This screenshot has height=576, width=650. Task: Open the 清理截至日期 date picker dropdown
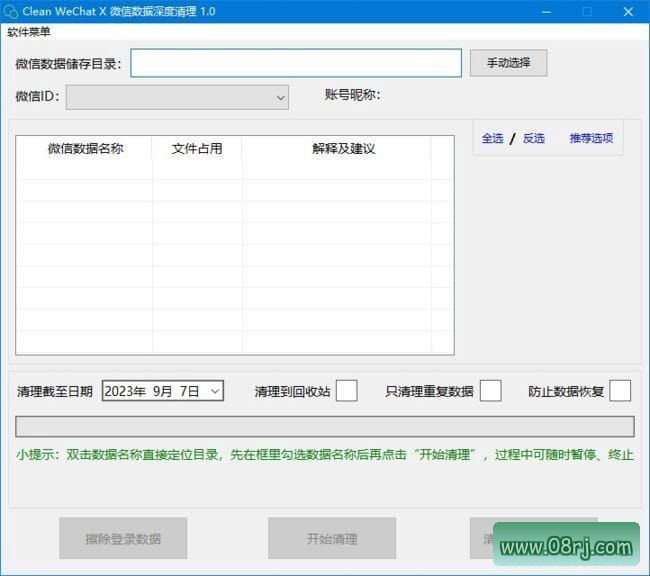pyautogui.click(x=215, y=391)
